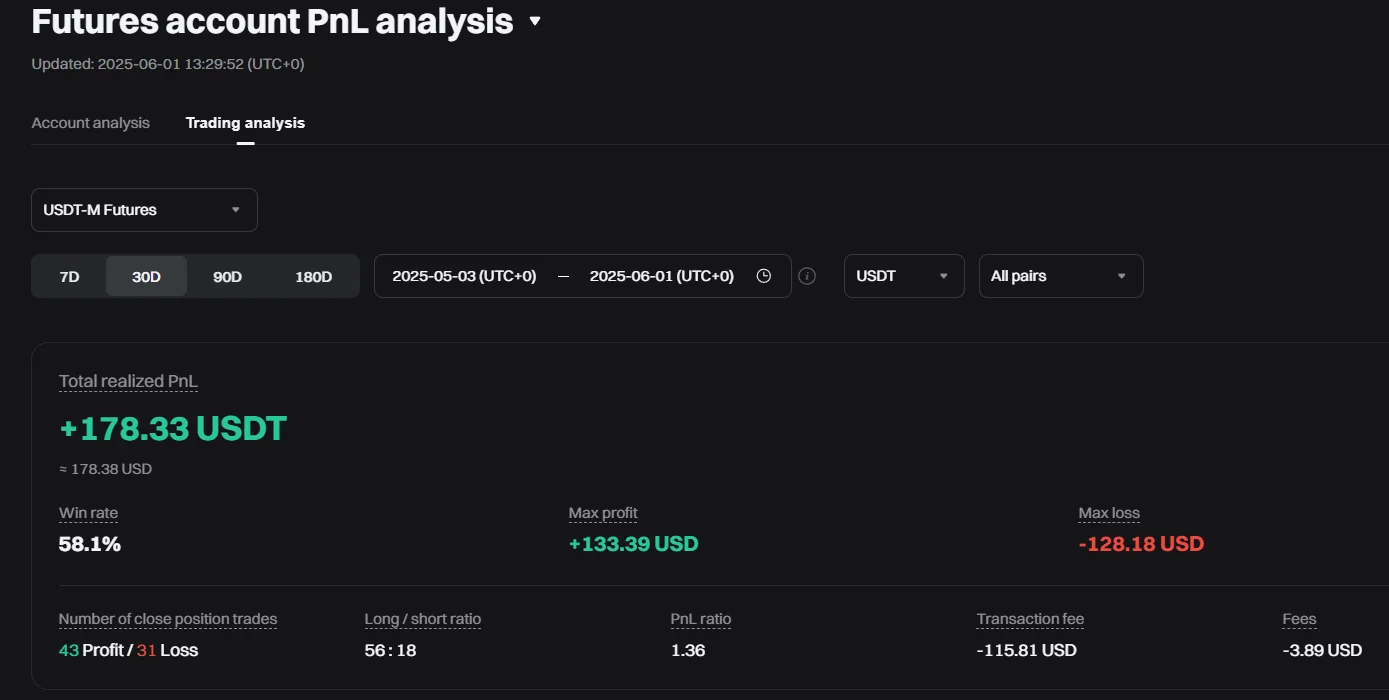Select the Trading analysis tab
This screenshot has width=1389, height=700.
click(x=245, y=123)
